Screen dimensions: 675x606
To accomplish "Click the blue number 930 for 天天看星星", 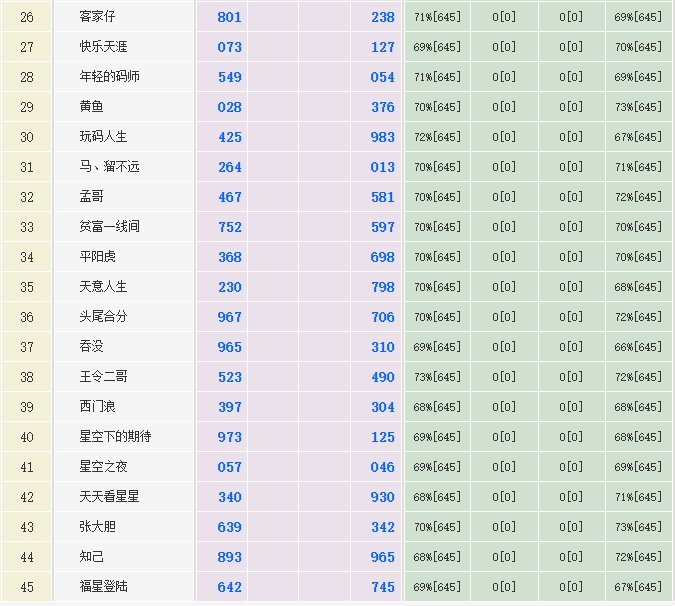I will coord(382,497).
